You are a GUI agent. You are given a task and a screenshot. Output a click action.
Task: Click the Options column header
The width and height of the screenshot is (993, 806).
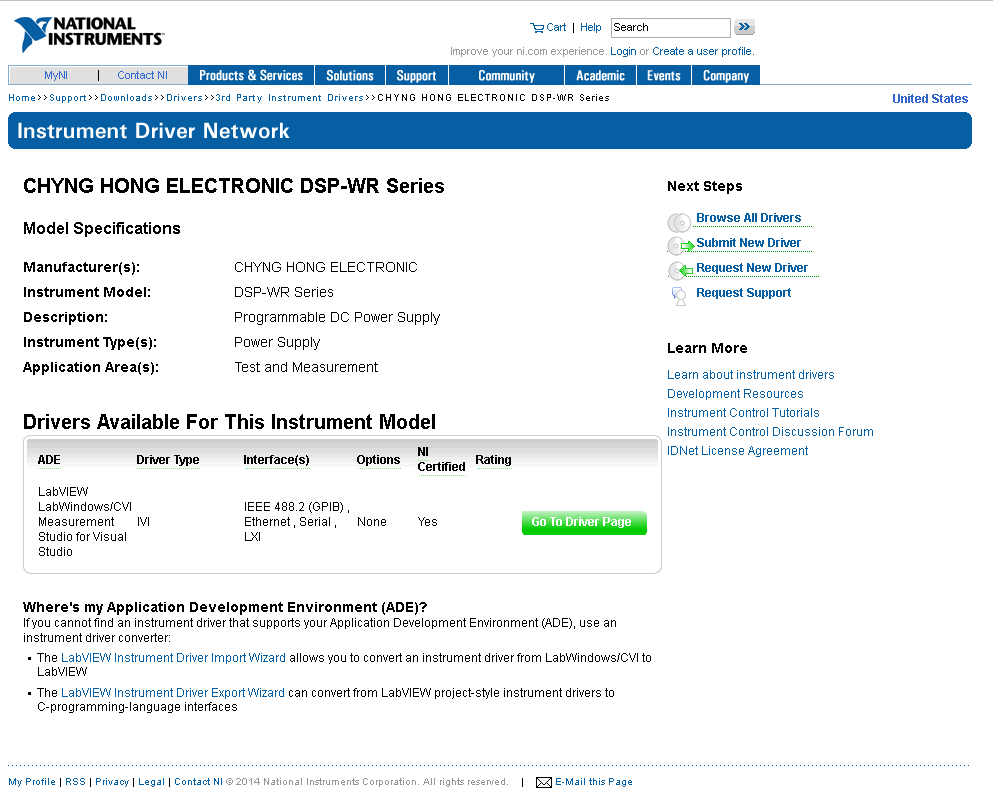pyautogui.click(x=378, y=460)
